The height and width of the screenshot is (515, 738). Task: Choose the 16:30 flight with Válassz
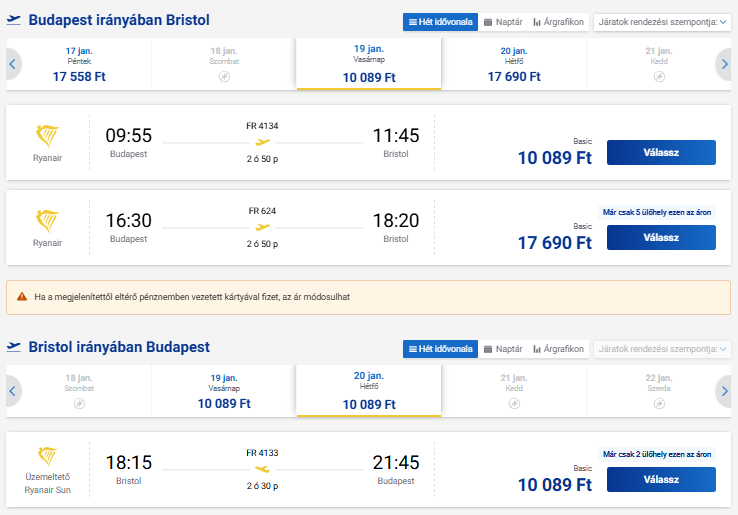pyautogui.click(x=661, y=238)
